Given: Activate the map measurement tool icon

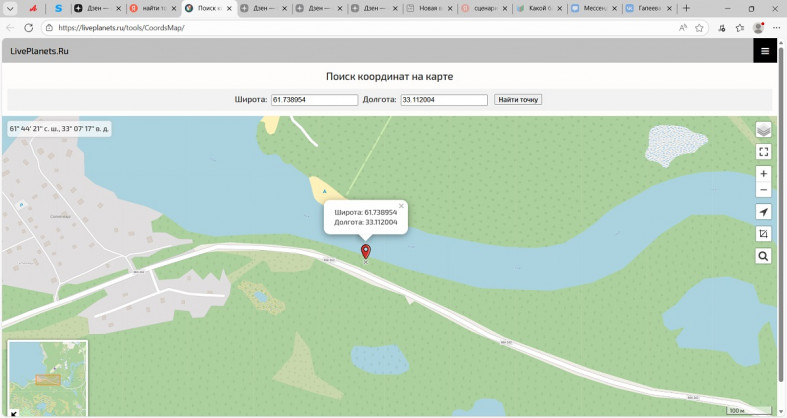Looking at the screenshot, I should 763,234.
